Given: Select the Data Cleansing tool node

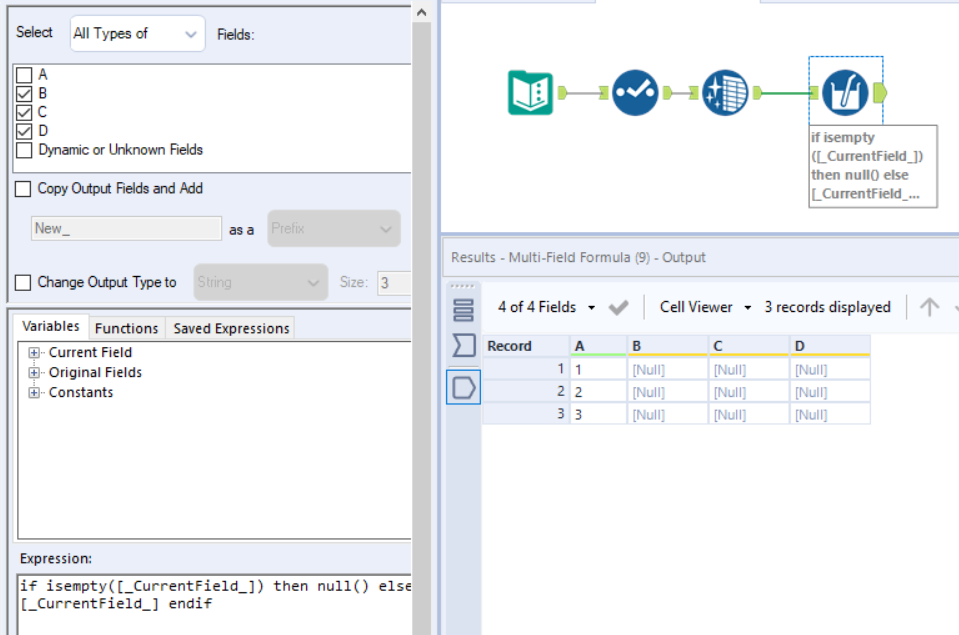Looking at the screenshot, I should pos(725,93).
